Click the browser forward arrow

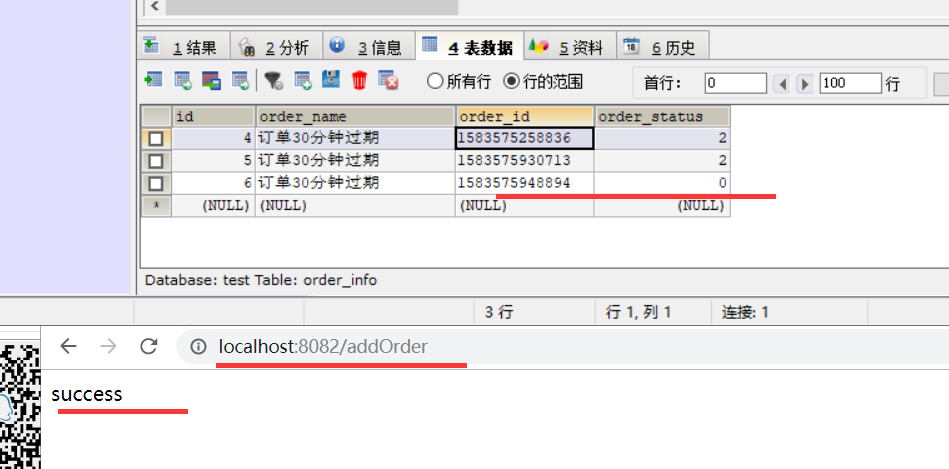(x=108, y=346)
